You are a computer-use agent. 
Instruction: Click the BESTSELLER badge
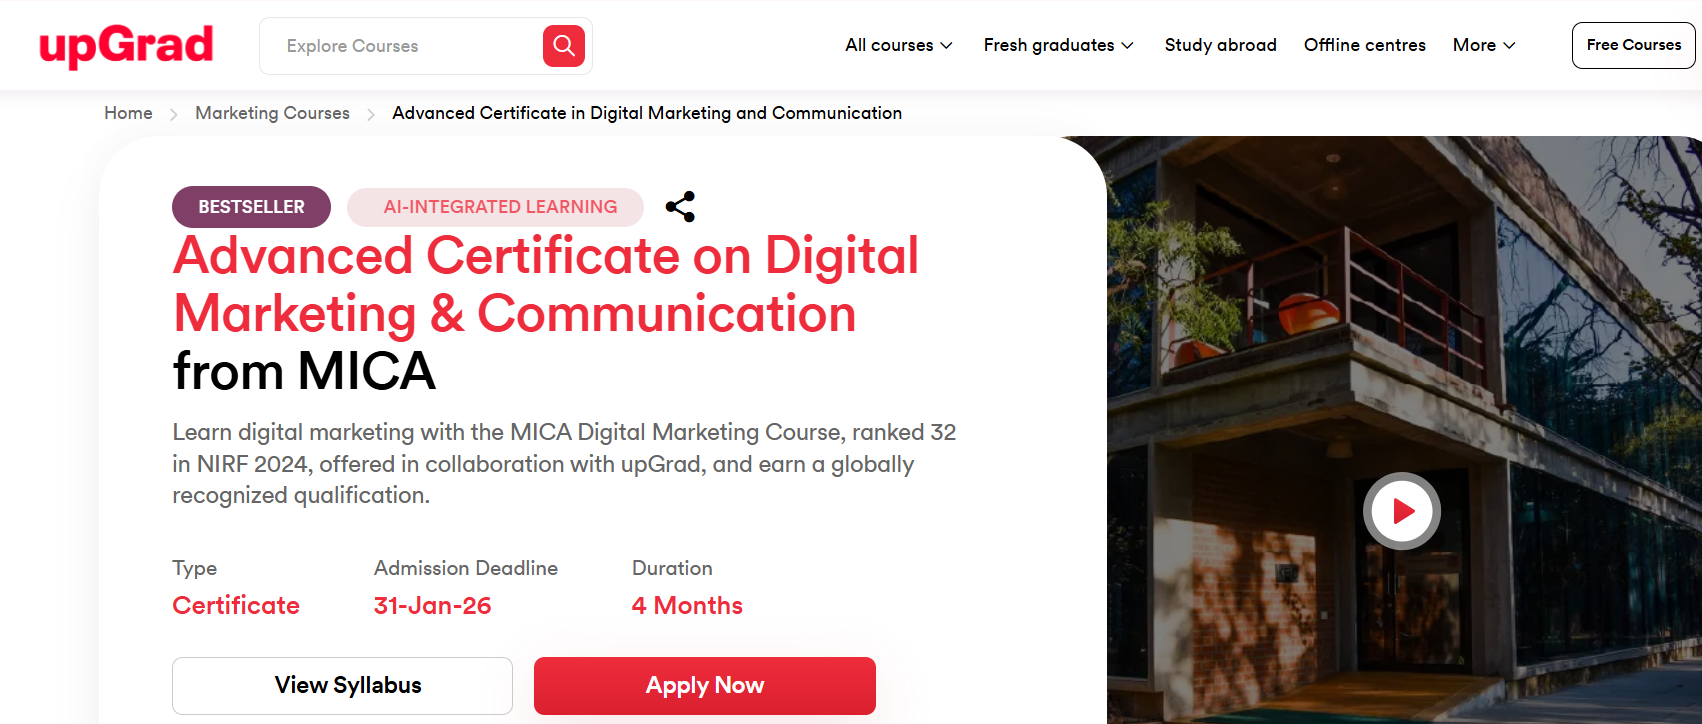(251, 207)
